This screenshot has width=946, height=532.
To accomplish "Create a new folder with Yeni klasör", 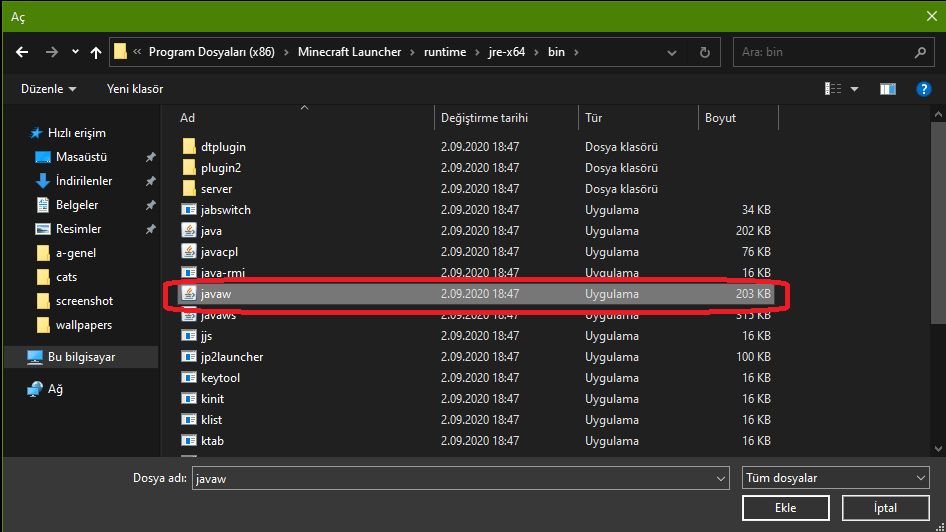I will [135, 89].
